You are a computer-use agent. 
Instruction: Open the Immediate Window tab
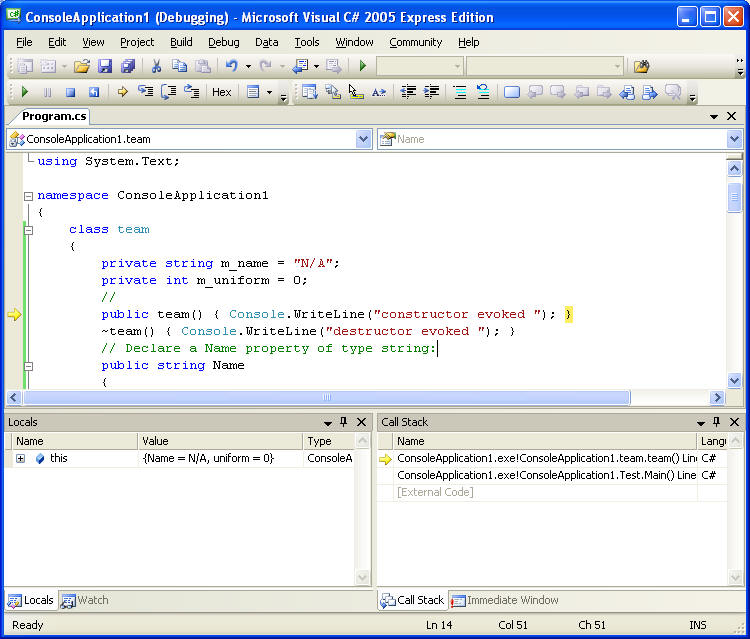pyautogui.click(x=505, y=600)
